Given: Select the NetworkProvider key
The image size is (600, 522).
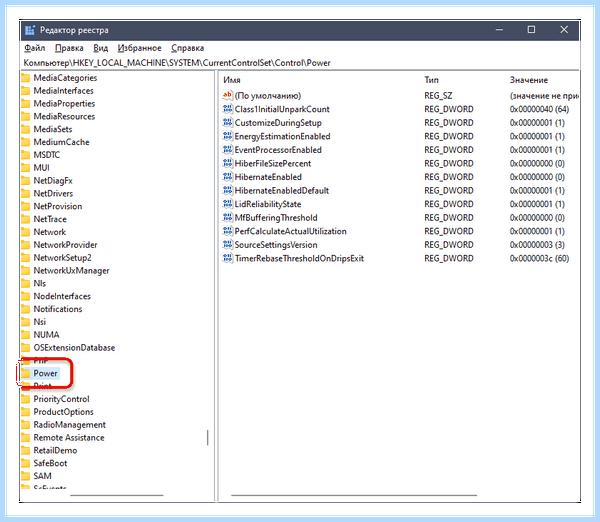Looking at the screenshot, I should tap(65, 245).
